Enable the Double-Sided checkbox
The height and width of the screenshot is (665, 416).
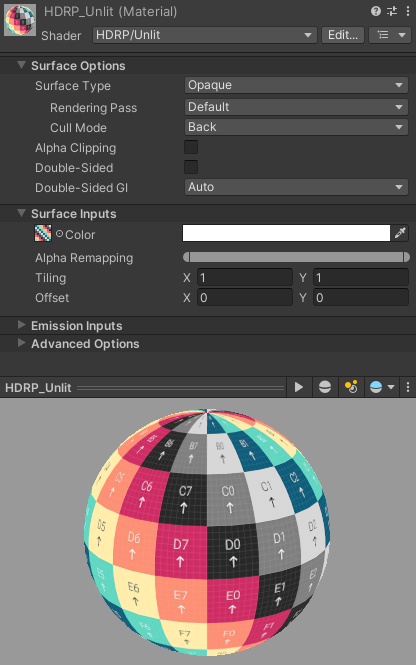[191, 167]
